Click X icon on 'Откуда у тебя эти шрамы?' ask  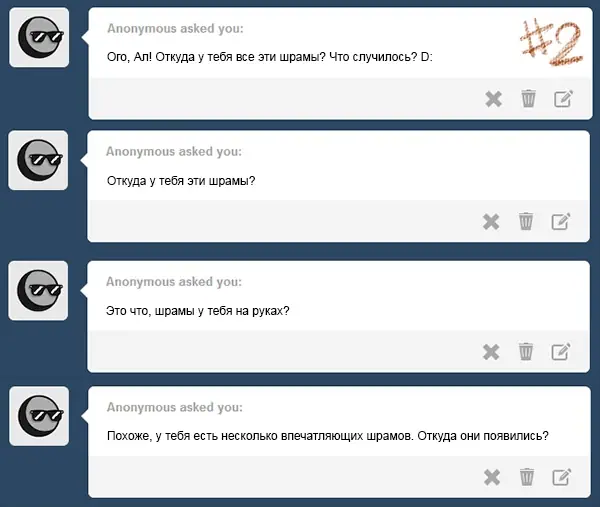491,222
